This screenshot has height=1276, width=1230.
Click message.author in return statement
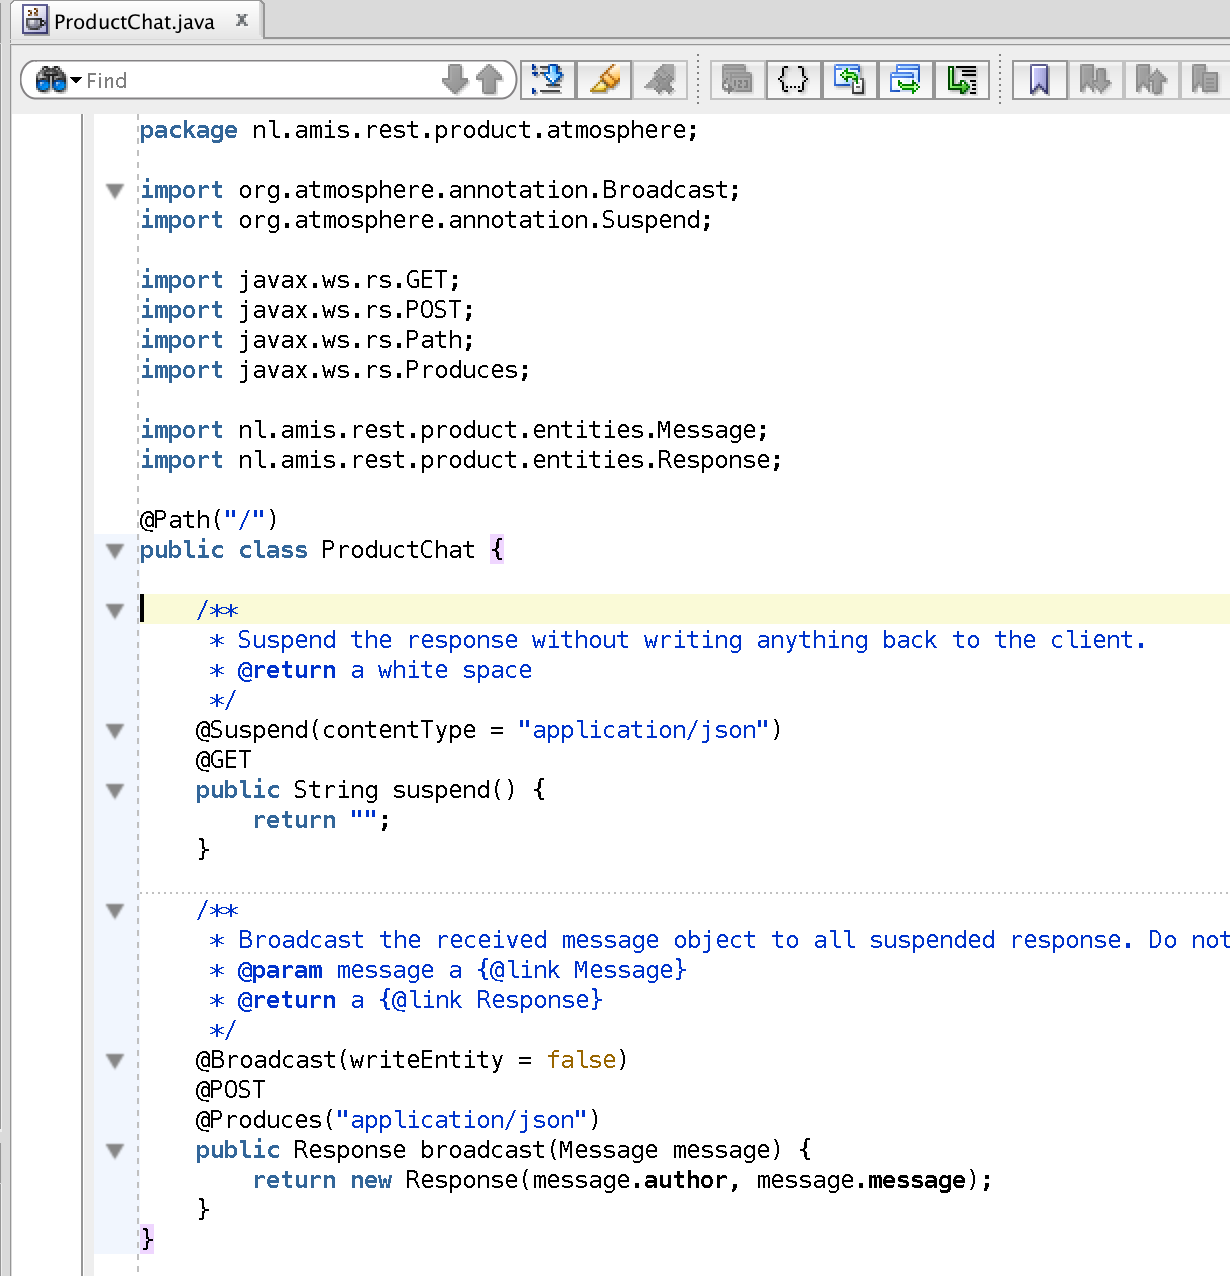tap(630, 1180)
